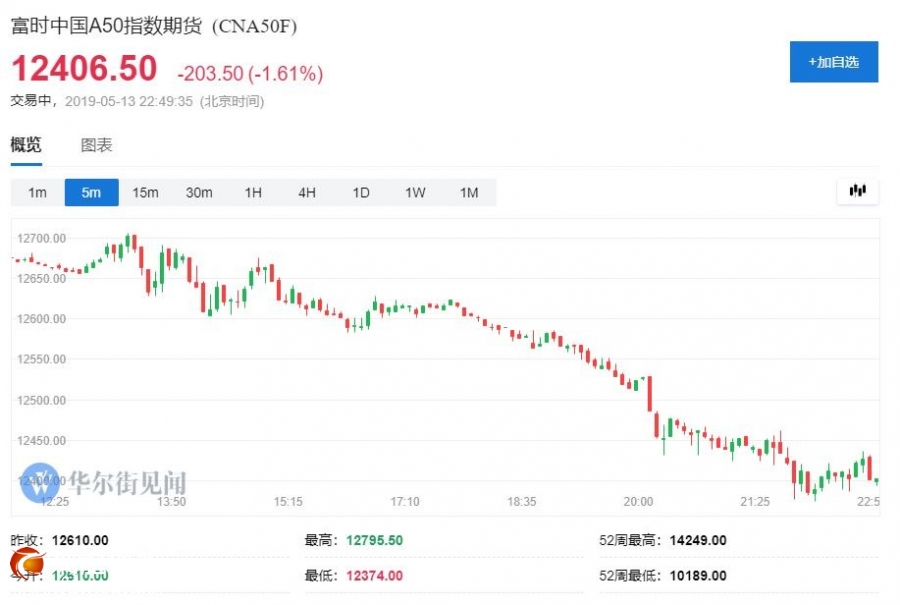Switch to the 图表 tab
Viewport: 900px width, 605px height.
click(96, 145)
